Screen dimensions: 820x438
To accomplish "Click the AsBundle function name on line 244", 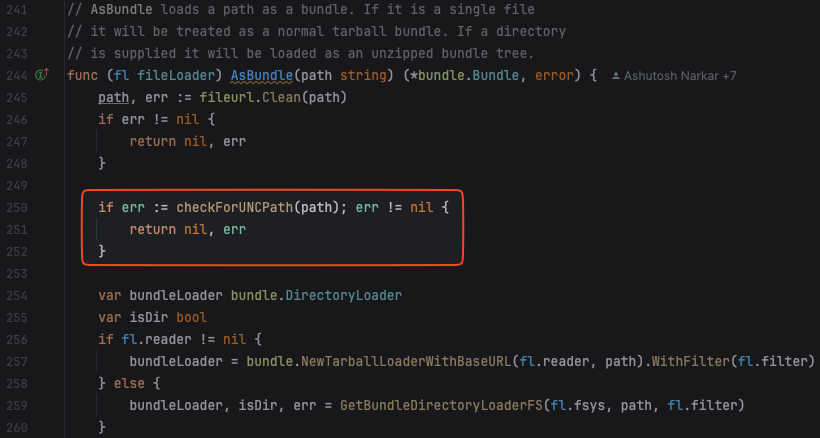I will pyautogui.click(x=262, y=76).
